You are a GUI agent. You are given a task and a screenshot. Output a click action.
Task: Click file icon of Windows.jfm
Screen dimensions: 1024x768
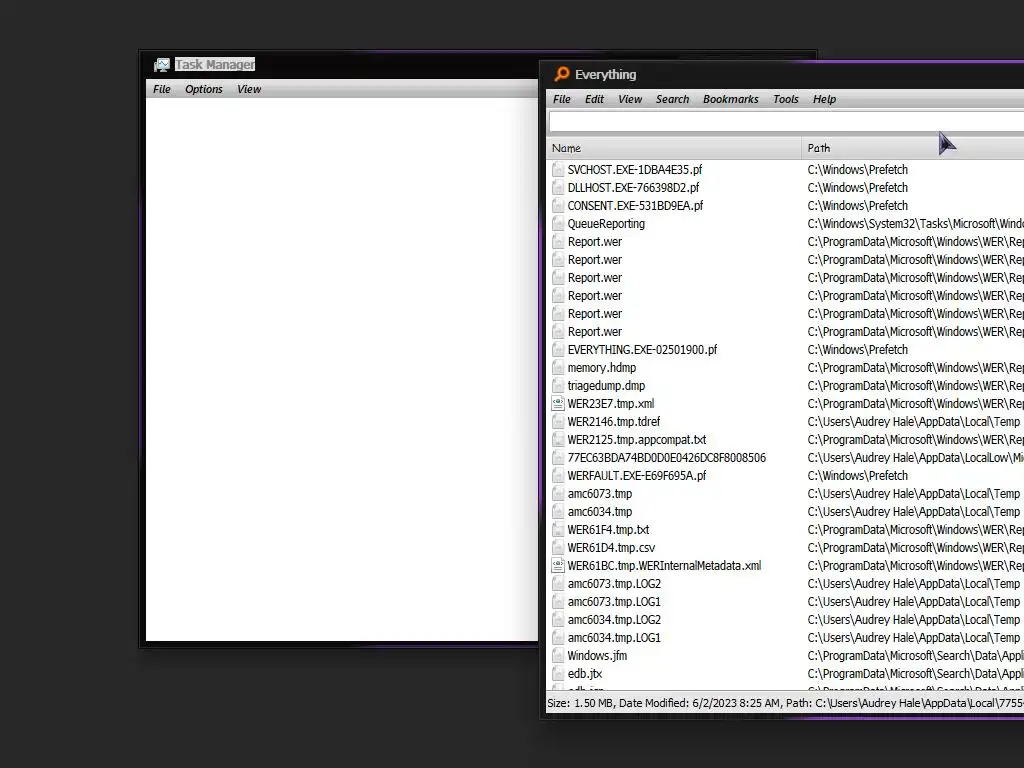point(558,656)
